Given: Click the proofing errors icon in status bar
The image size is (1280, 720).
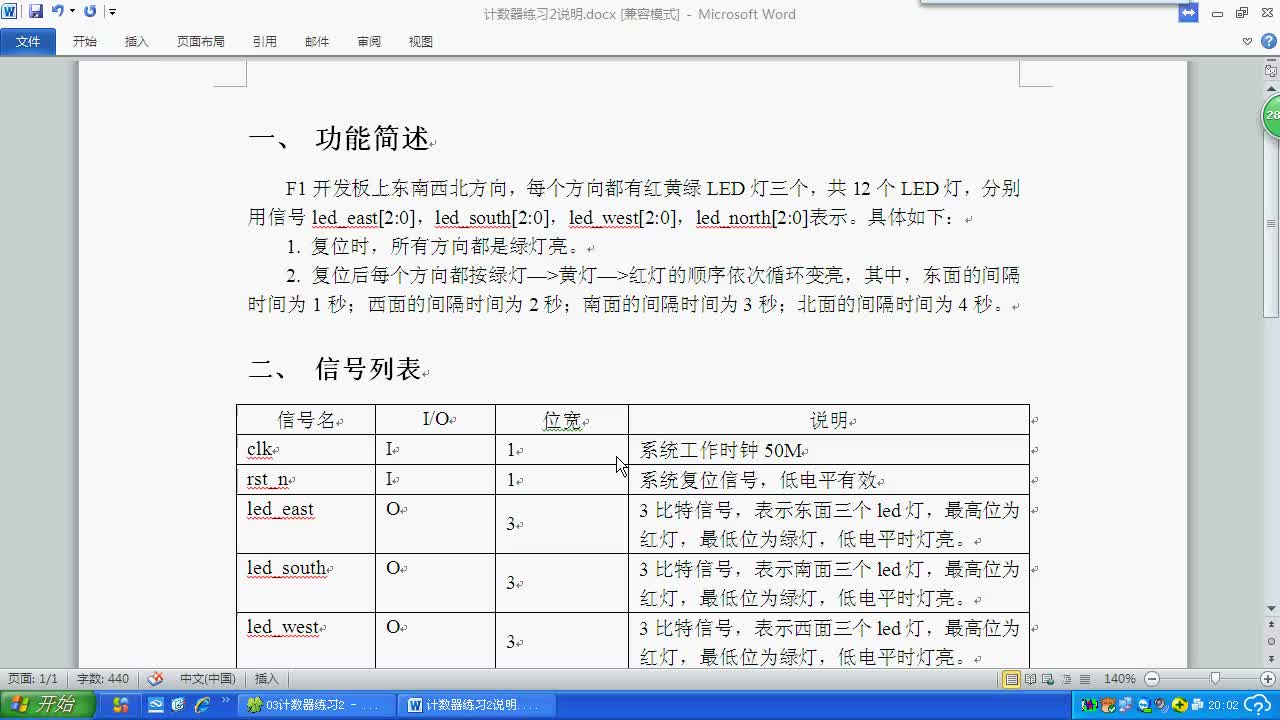Looking at the screenshot, I should click(155, 679).
